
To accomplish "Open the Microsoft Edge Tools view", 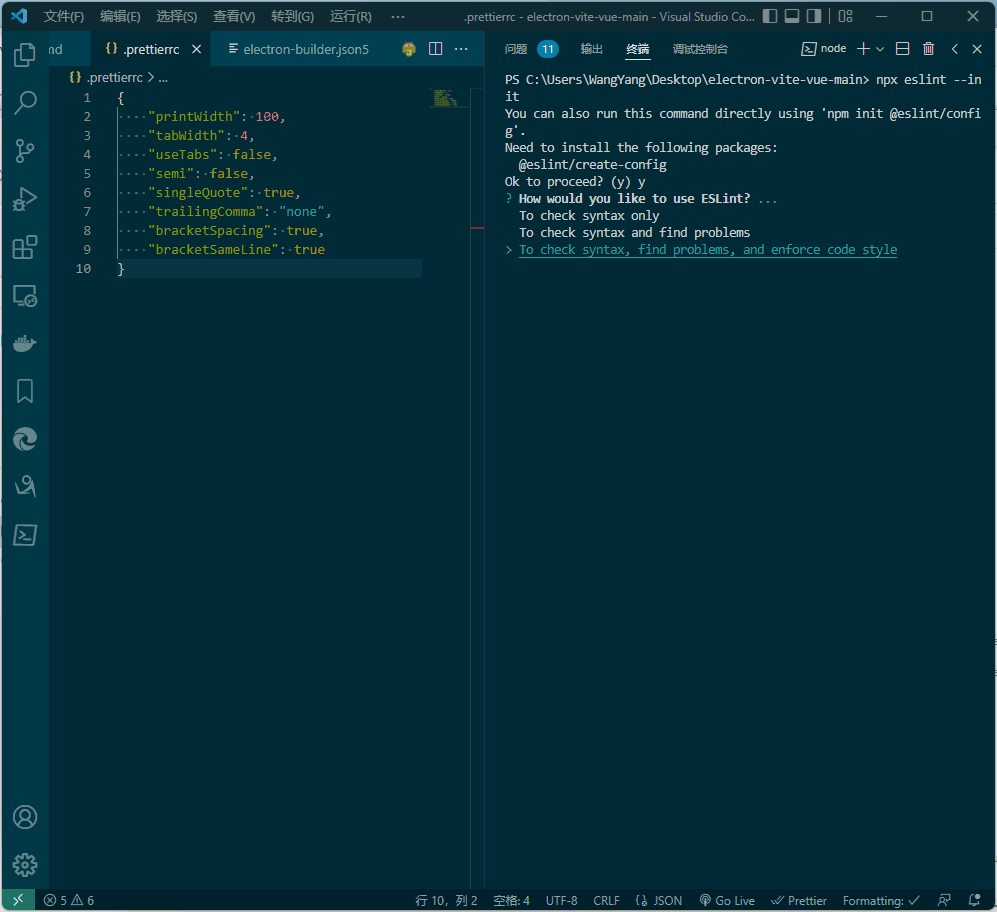I will (x=25, y=439).
